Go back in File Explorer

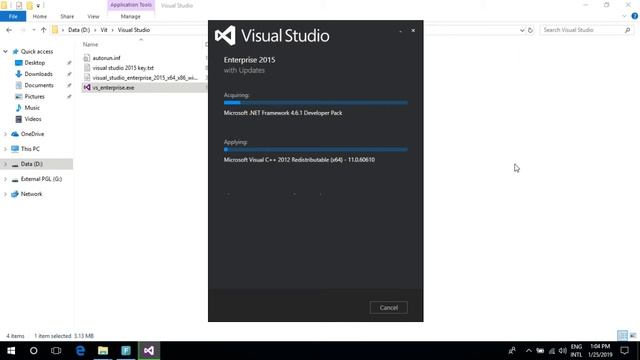[x=9, y=30]
